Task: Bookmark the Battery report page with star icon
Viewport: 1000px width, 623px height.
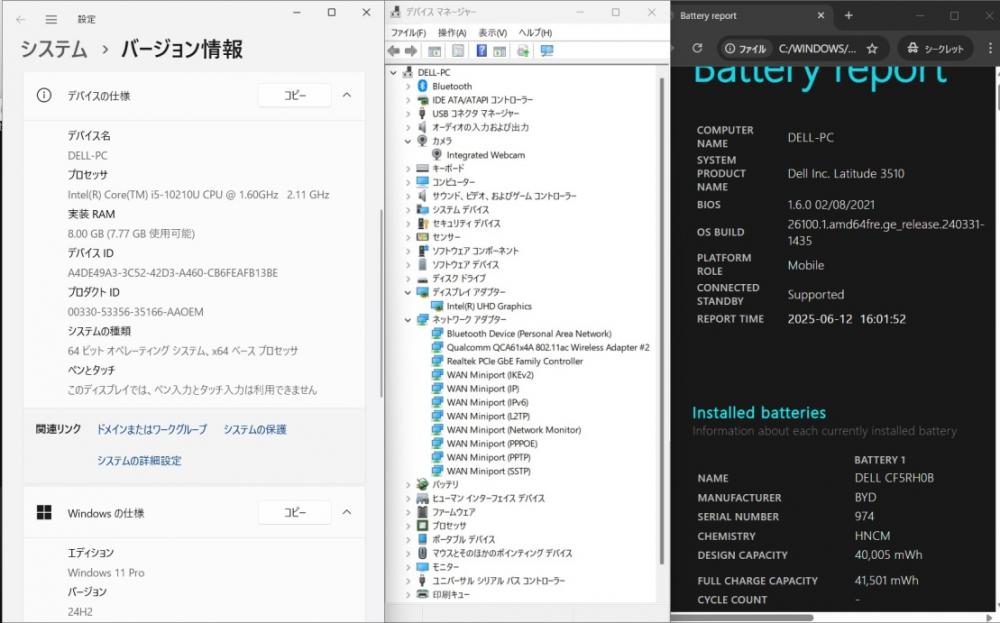Action: click(x=872, y=48)
